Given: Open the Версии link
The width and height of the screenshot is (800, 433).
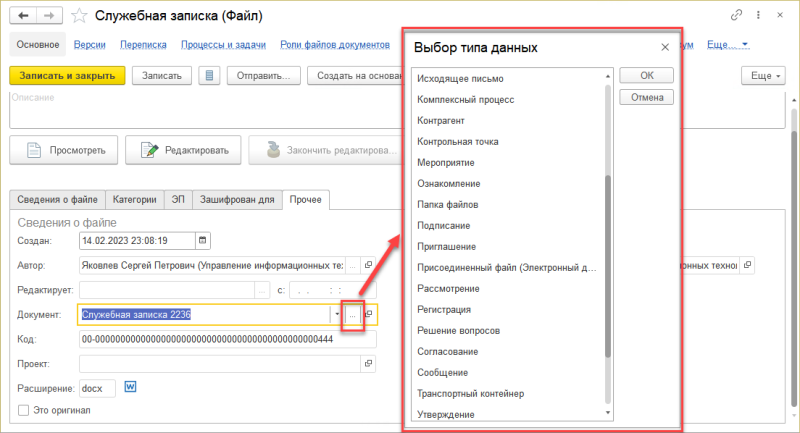Looking at the screenshot, I should pyautogui.click(x=92, y=45).
